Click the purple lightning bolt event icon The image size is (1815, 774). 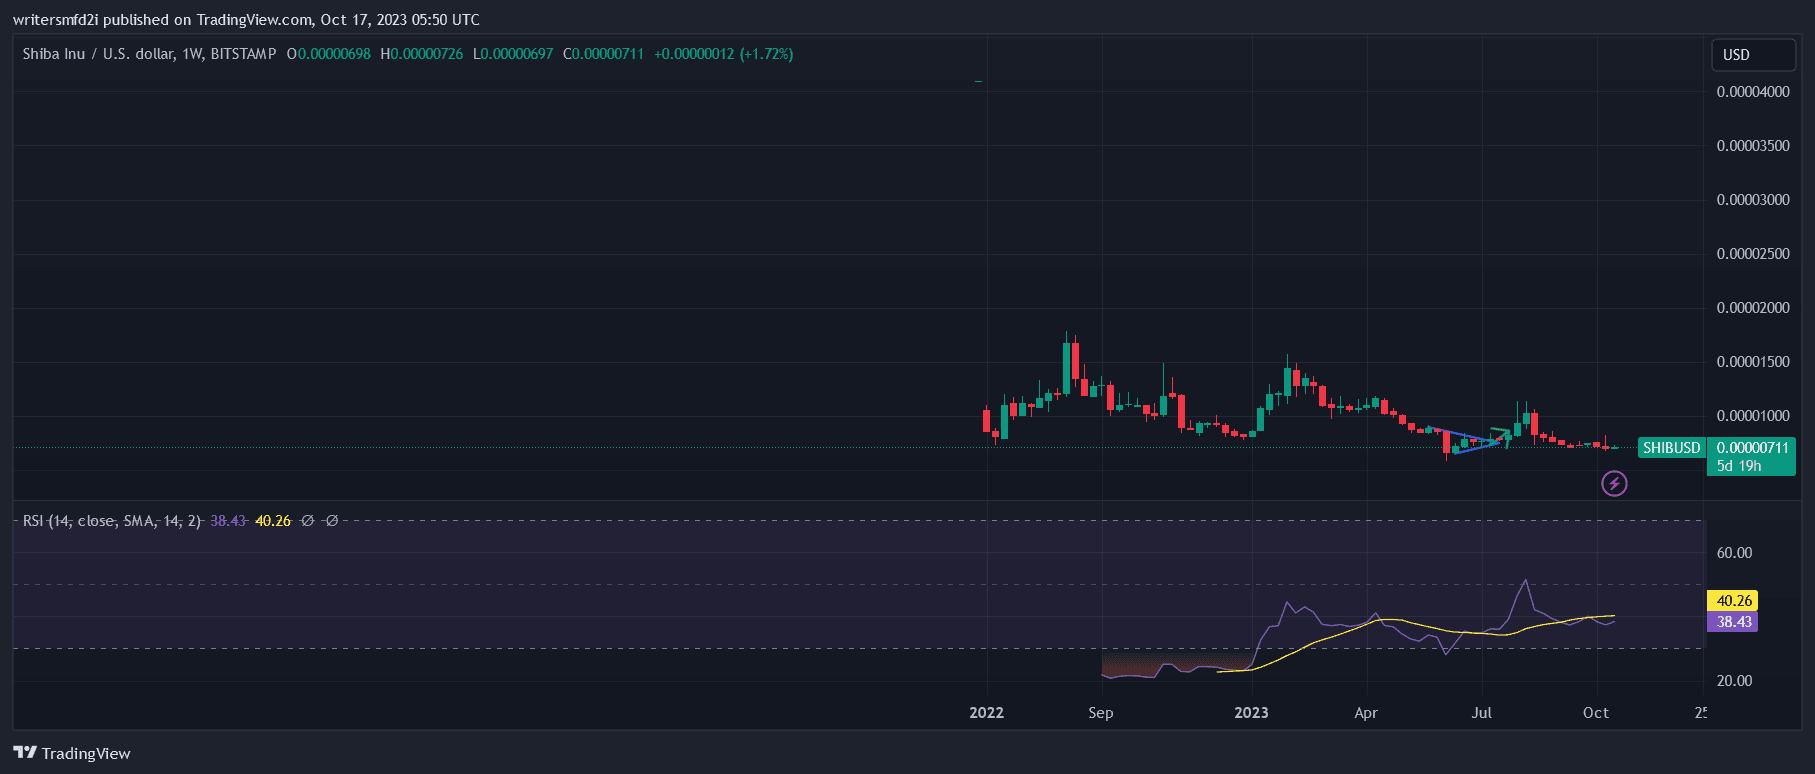[1614, 484]
